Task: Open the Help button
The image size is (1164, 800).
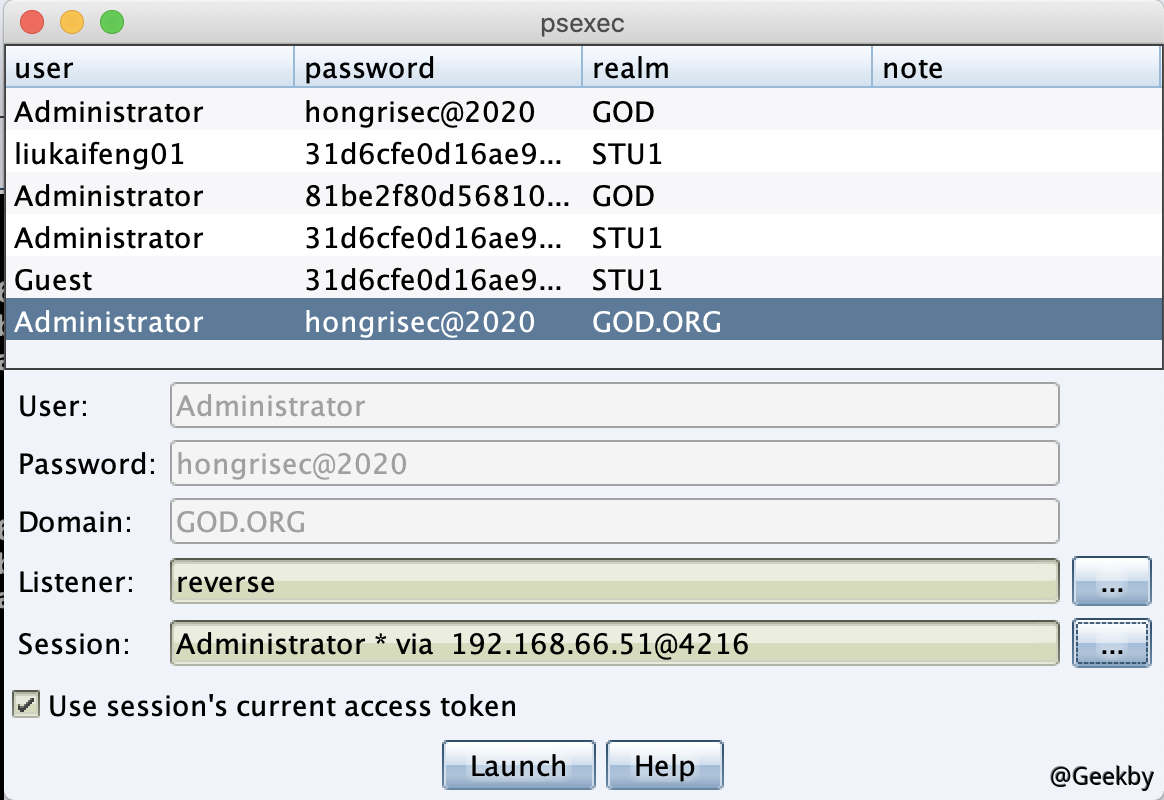Action: [664, 766]
